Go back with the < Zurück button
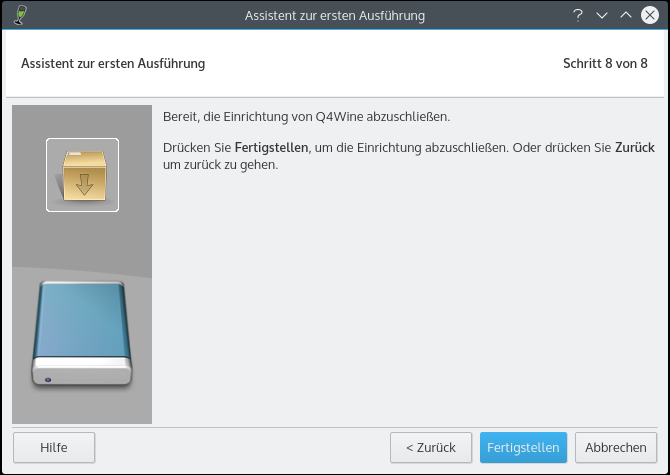The width and height of the screenshot is (670, 475). [x=430, y=447]
